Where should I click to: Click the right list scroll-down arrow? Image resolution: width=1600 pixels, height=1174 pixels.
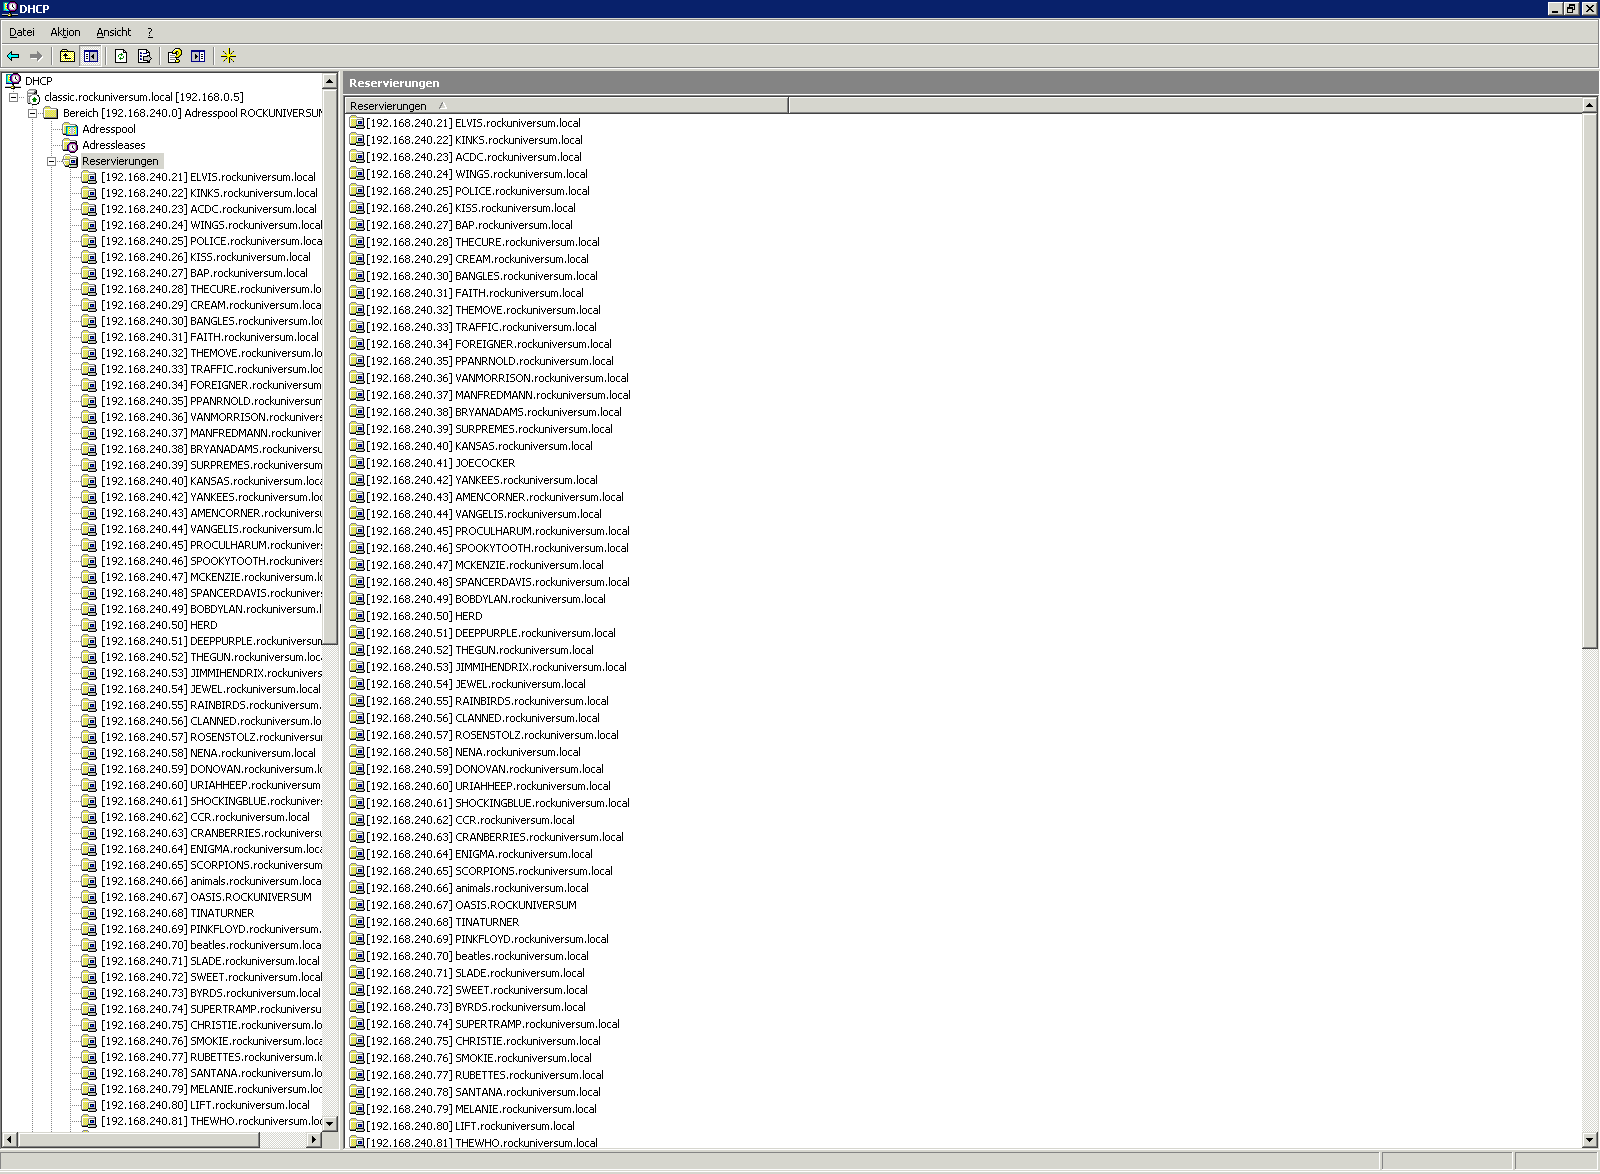coord(1590,1140)
